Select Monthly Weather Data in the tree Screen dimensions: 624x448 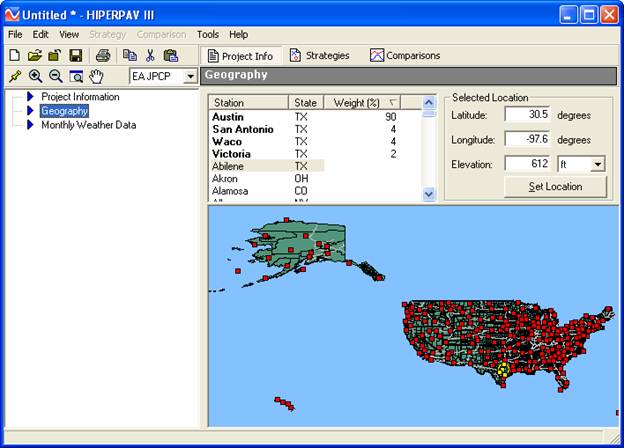pyautogui.click(x=89, y=125)
